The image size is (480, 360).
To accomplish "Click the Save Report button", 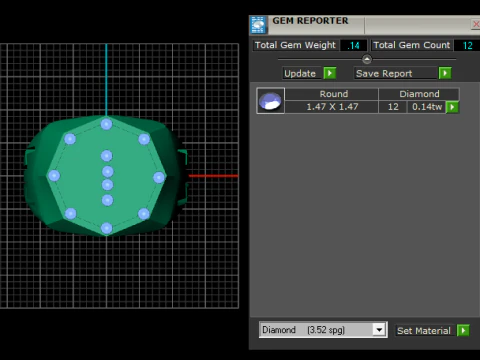I will (x=395, y=73).
